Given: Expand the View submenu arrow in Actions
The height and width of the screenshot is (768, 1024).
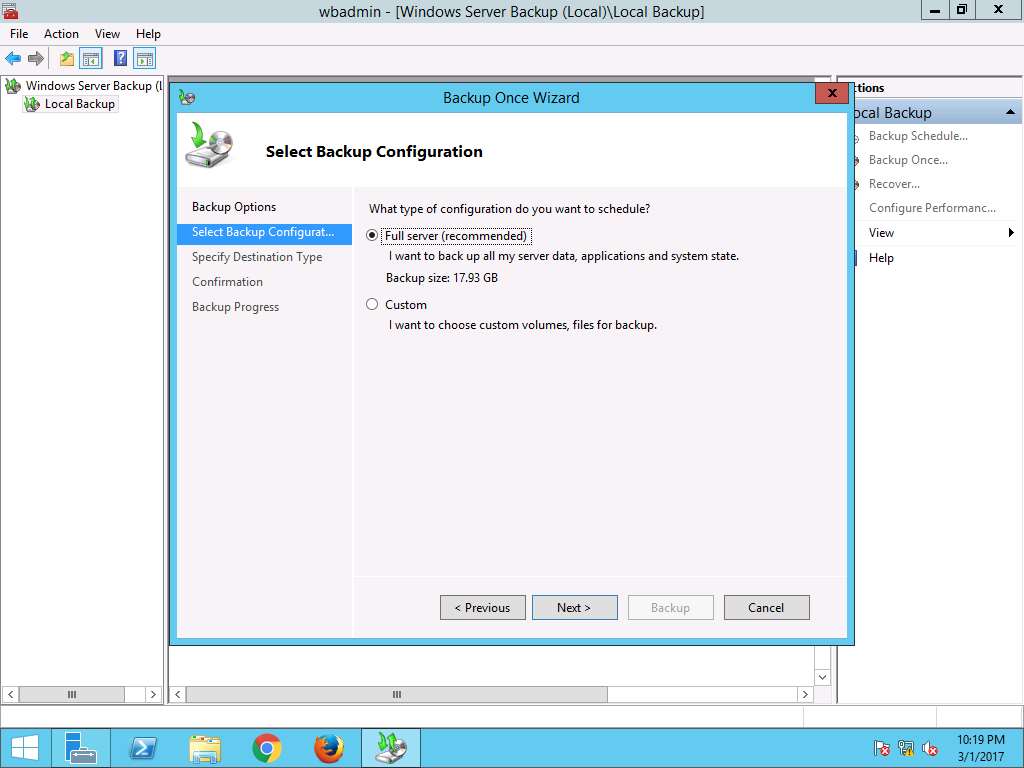Looking at the screenshot, I should point(1011,232).
